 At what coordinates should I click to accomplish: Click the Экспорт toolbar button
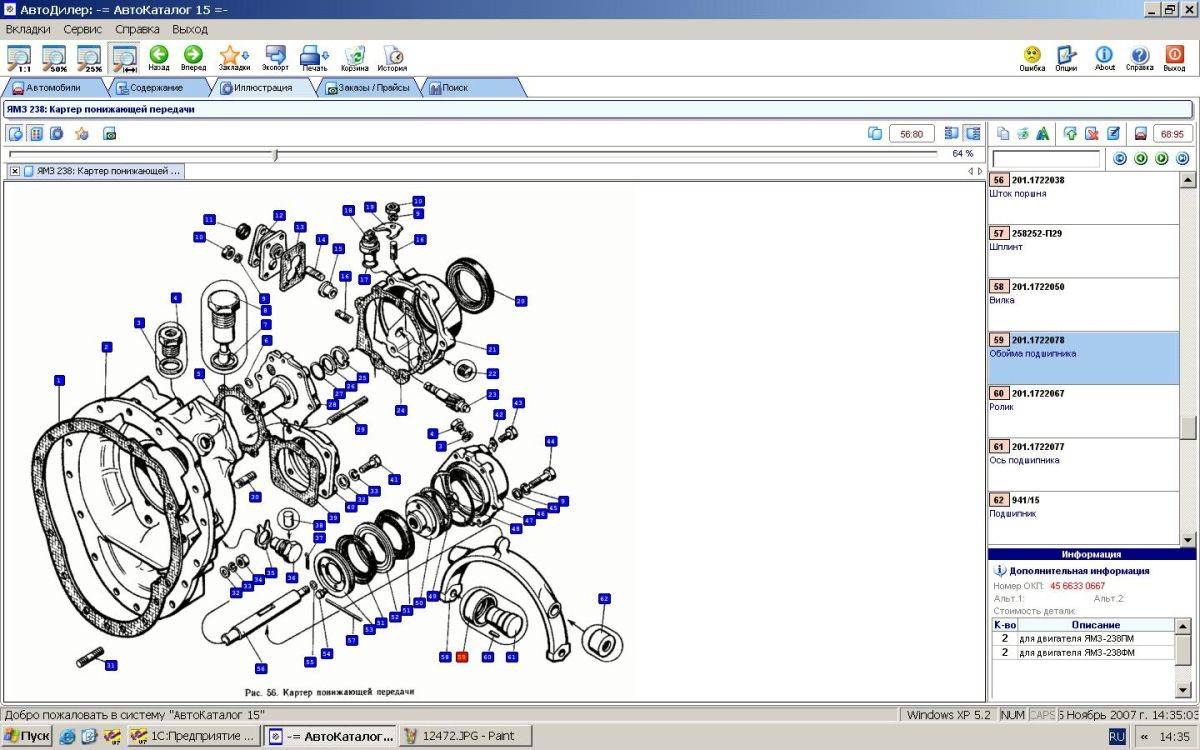[x=275, y=58]
